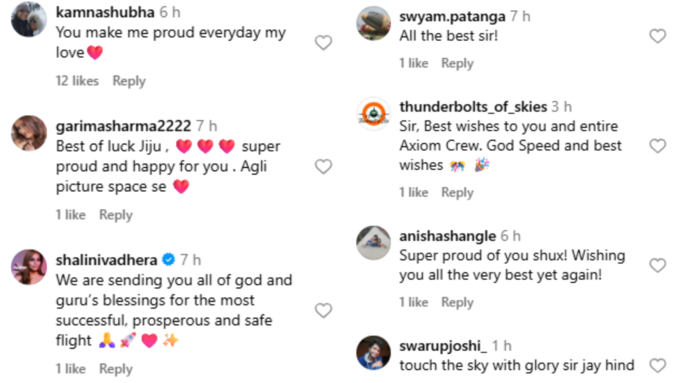The image size is (680, 383).
Task: Tap heart icon next to swarupjoshi_ comment
Action: (x=657, y=366)
